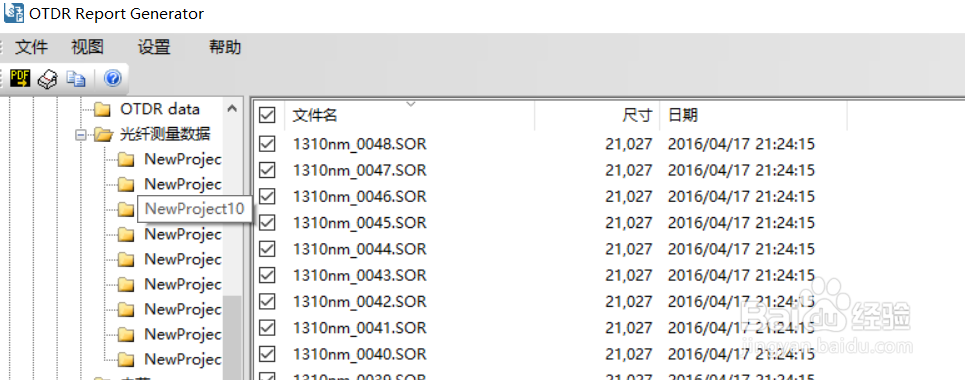
Task: Select file name 1310nm_0047.SOR
Action: pyautogui.click(x=359, y=170)
